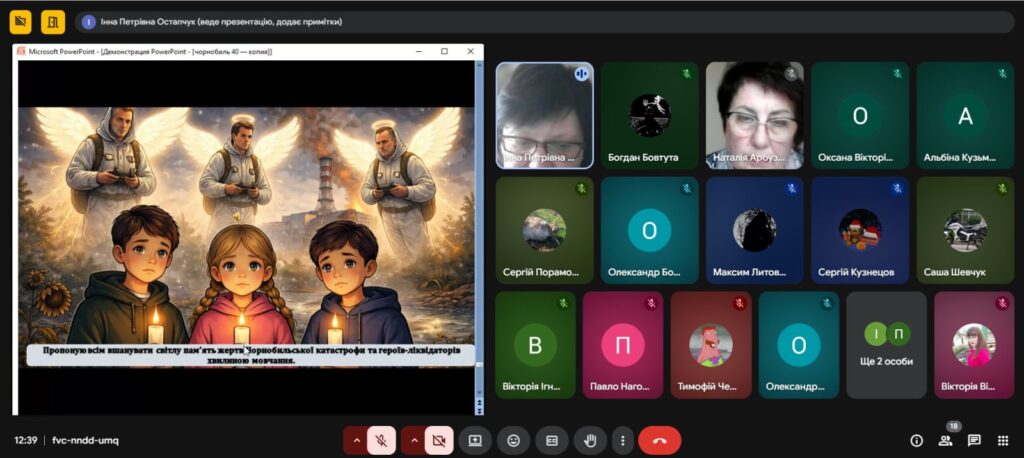The height and width of the screenshot is (458, 1024).
Task: Expand audio settings arrow beside microphone
Action: [x=355, y=440]
